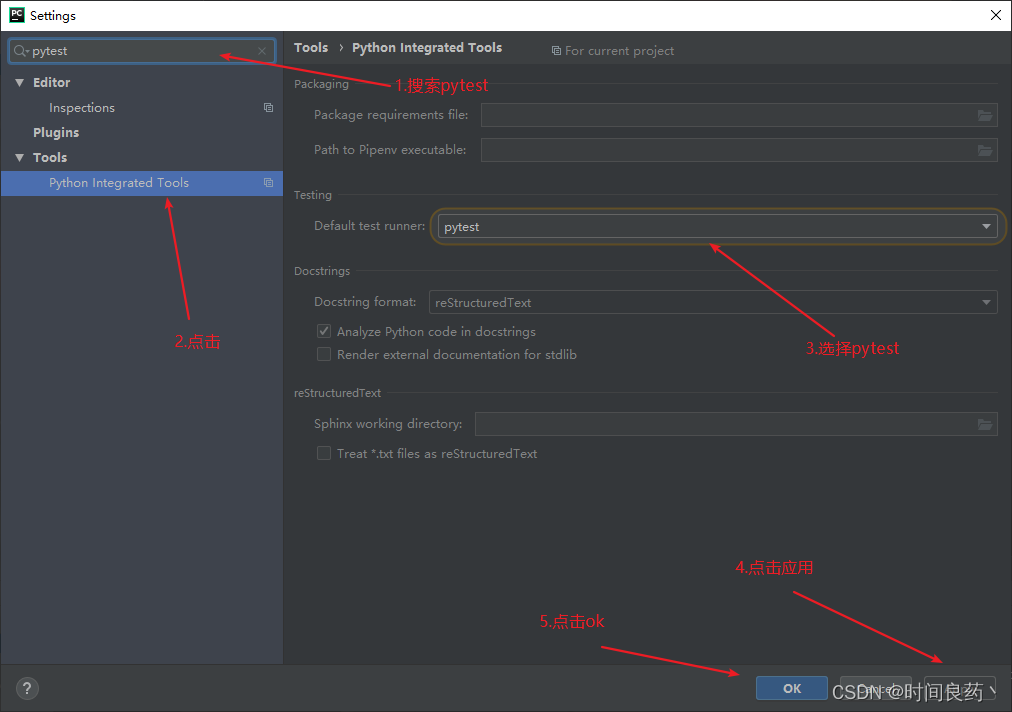Focus the settings search field
The image size is (1012, 712).
tap(142, 51)
